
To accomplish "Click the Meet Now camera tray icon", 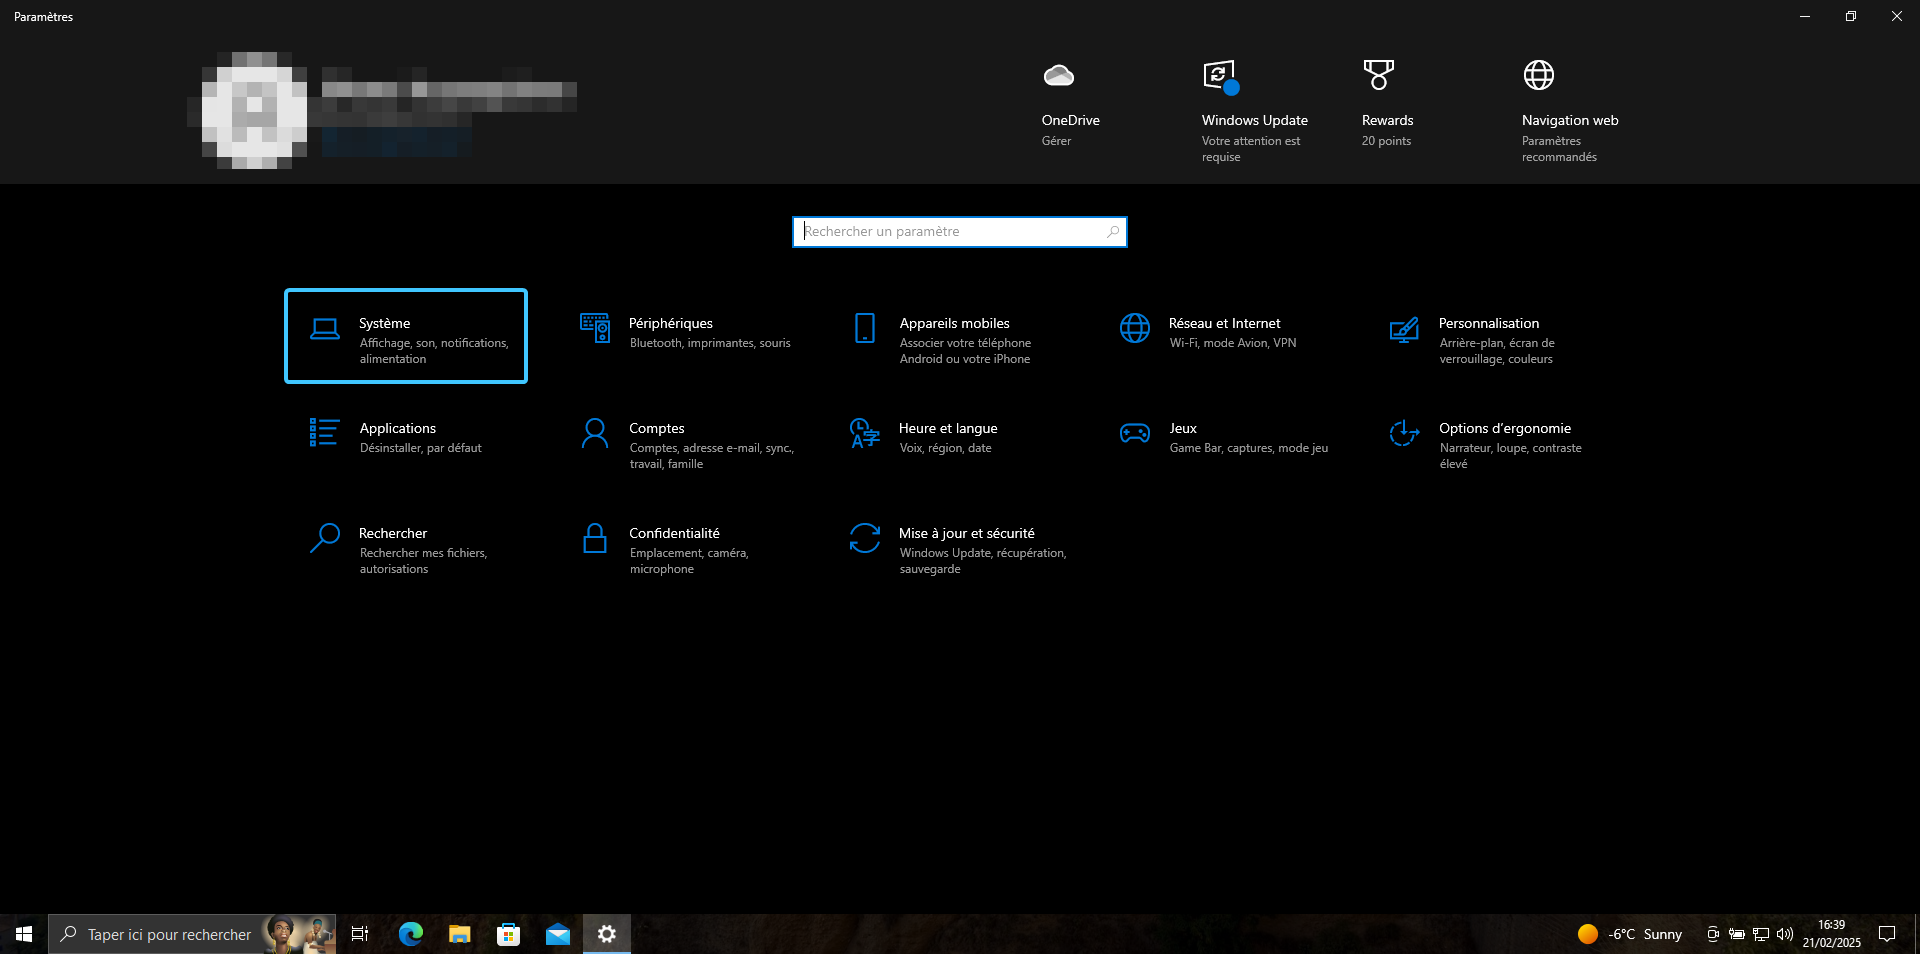I will coord(1713,934).
